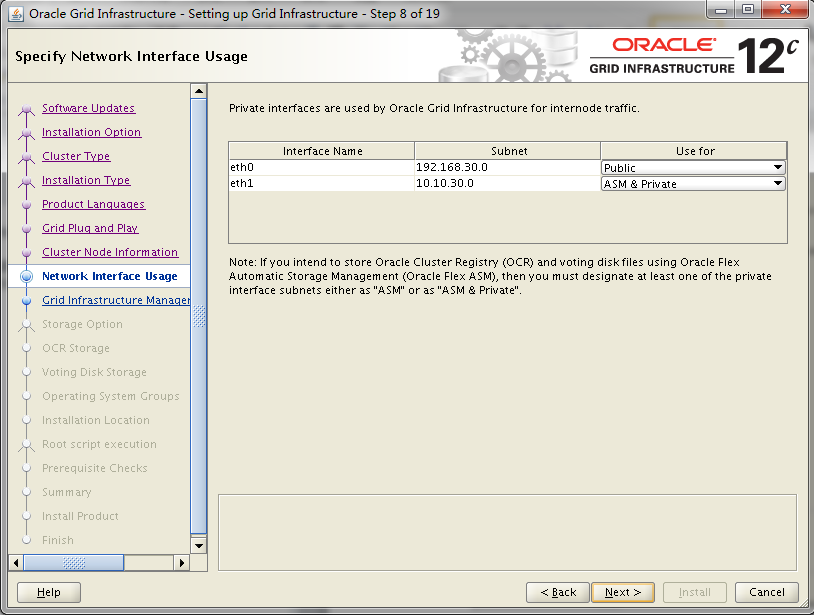This screenshot has height=615, width=814.
Task: Select the Network Interface Usage step
Action: pyautogui.click(x=110, y=276)
